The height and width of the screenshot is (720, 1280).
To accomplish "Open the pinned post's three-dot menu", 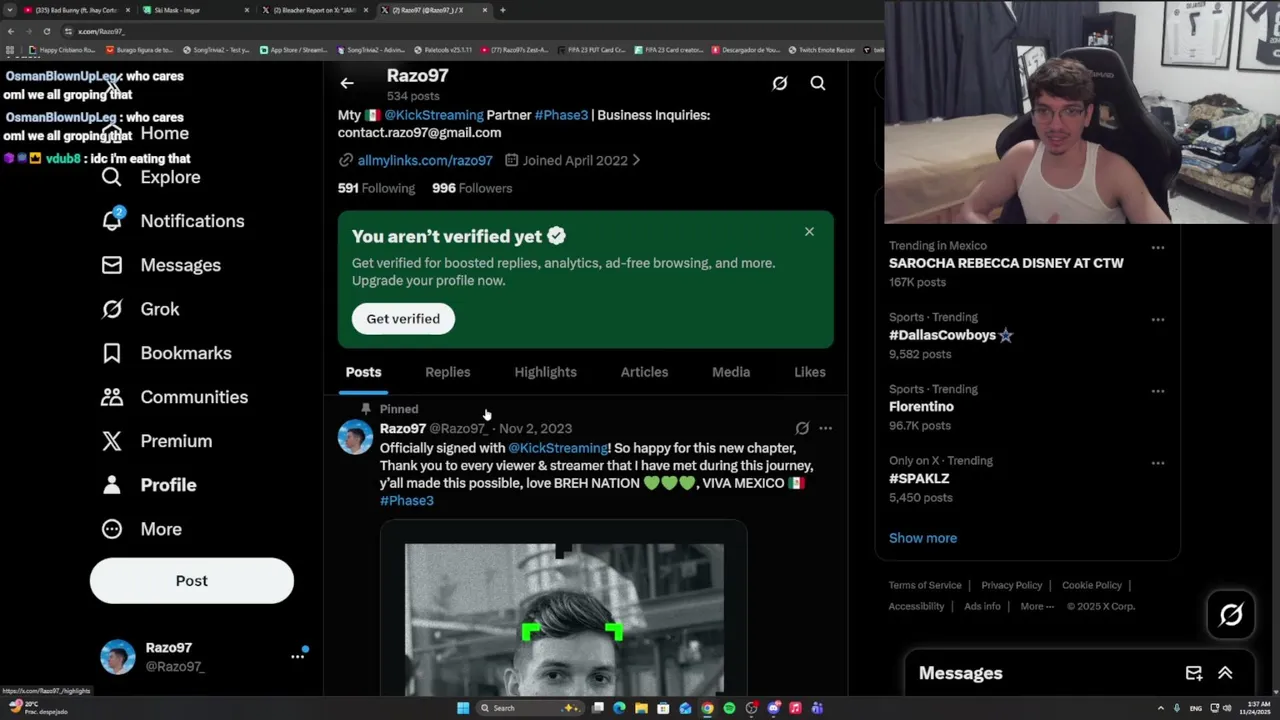I will 825,428.
